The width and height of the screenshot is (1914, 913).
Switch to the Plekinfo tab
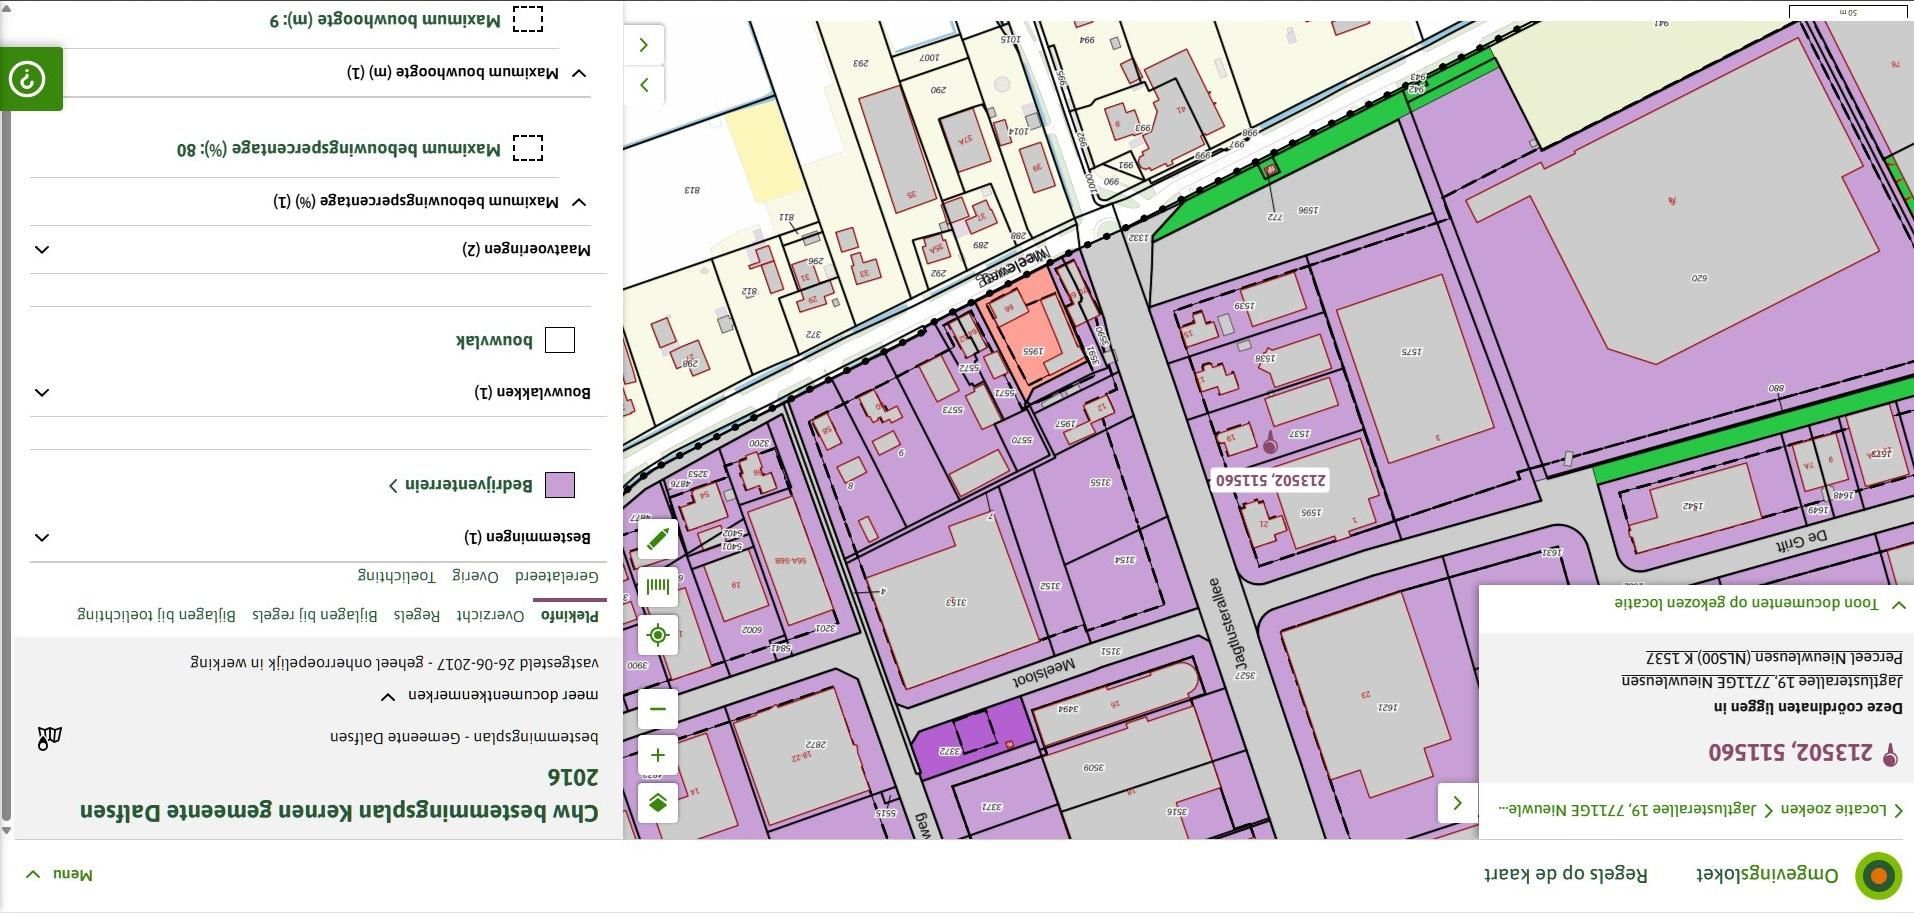click(570, 615)
